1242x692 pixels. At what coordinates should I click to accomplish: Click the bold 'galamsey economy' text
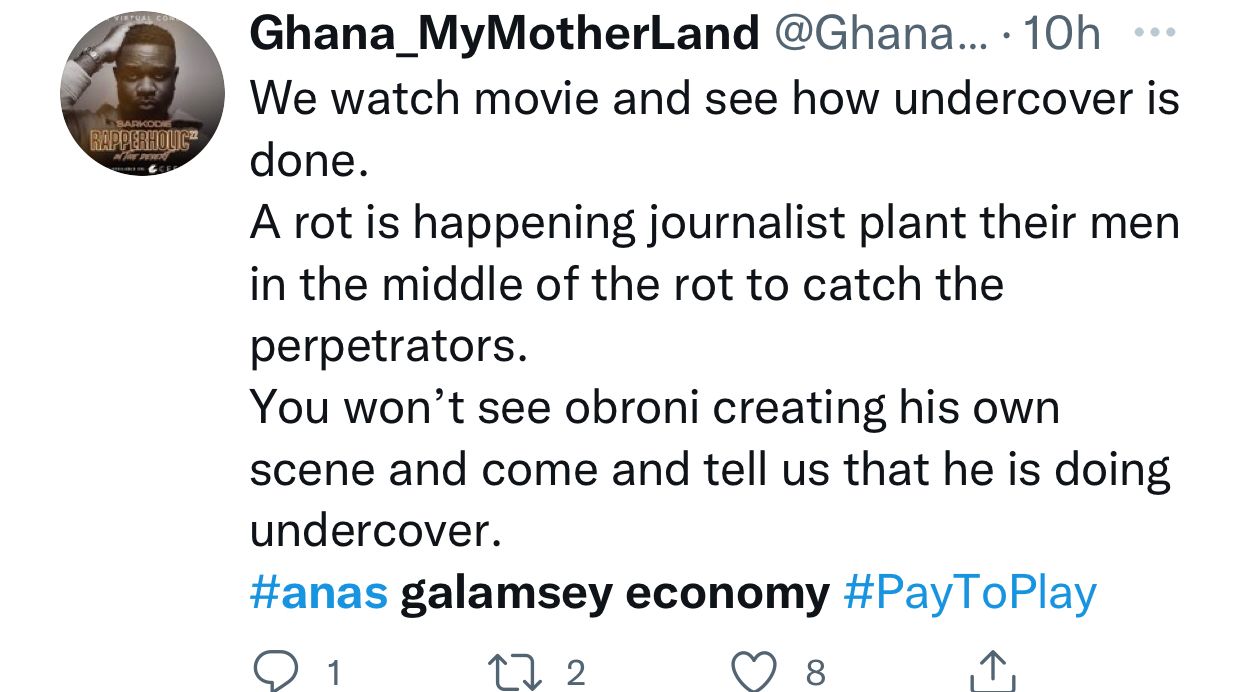[x=614, y=593]
